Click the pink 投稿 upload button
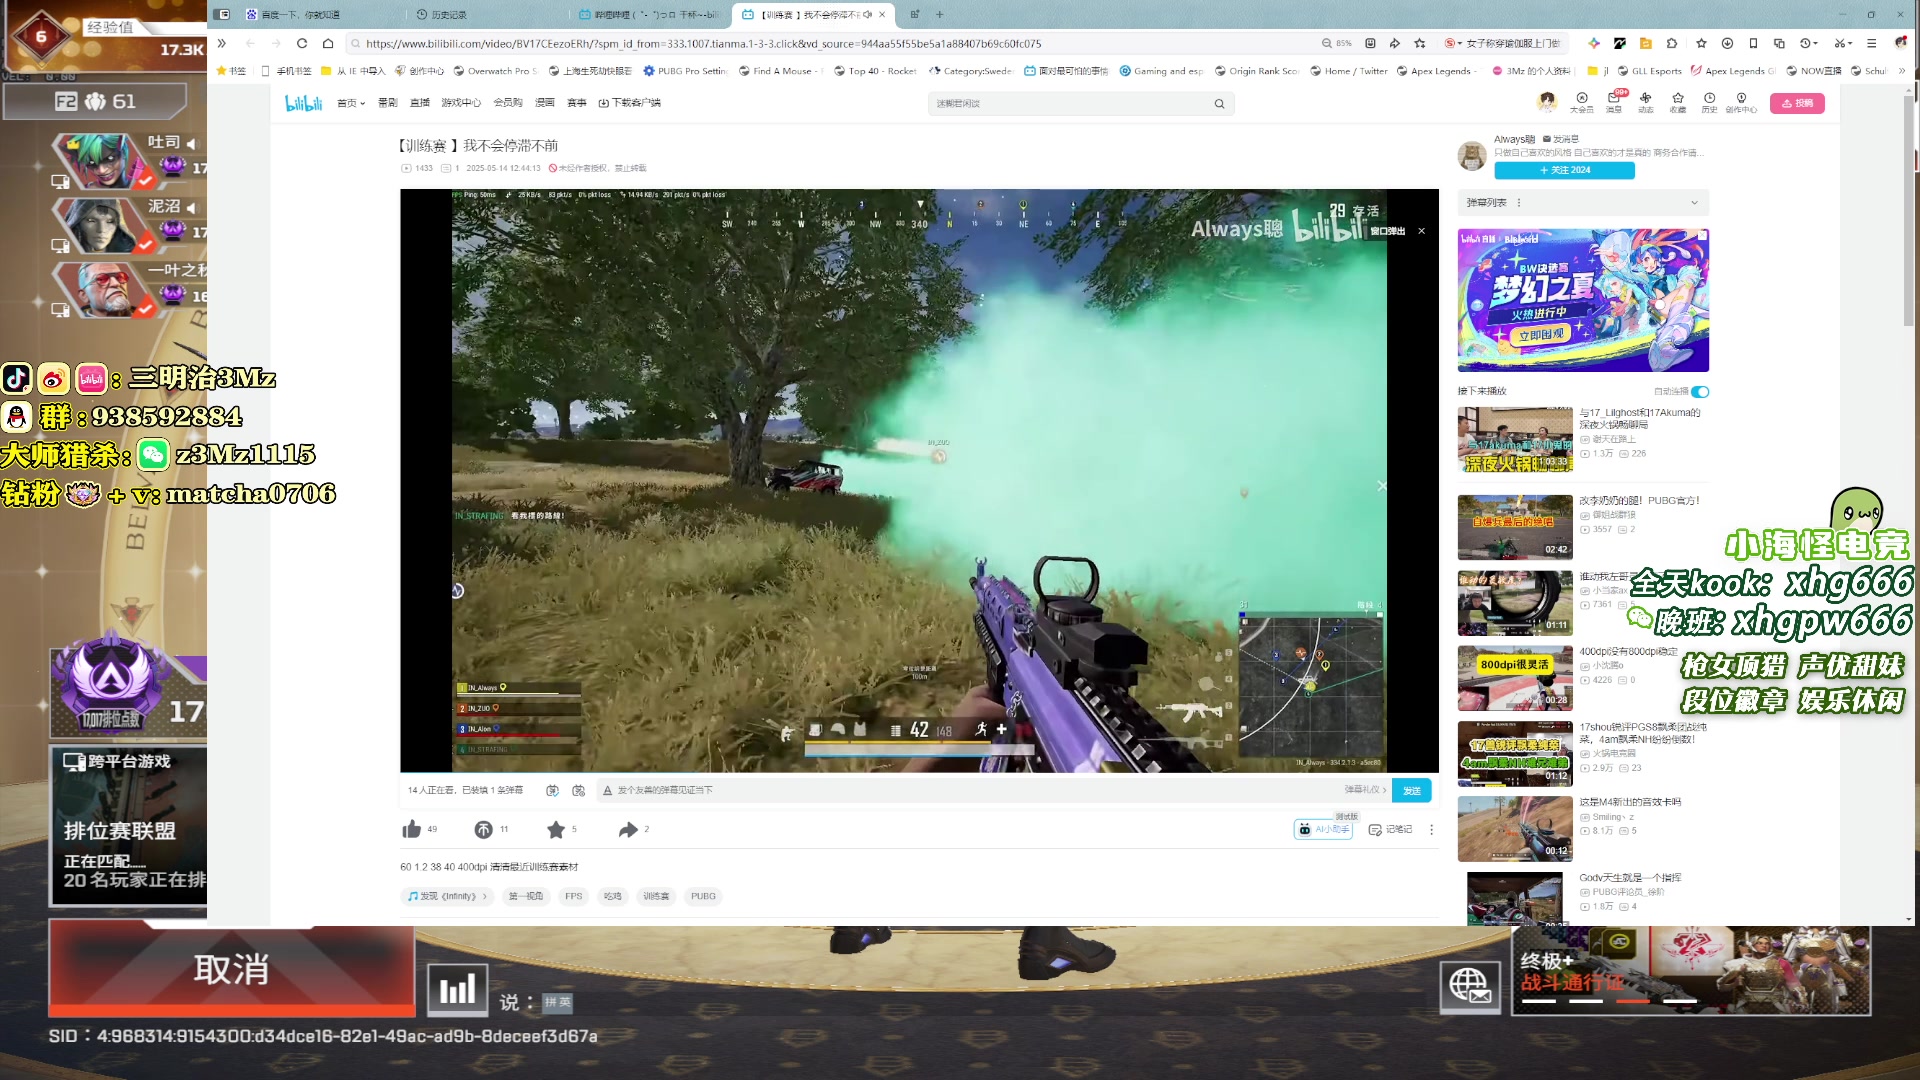1920x1080 pixels. pos(1797,103)
